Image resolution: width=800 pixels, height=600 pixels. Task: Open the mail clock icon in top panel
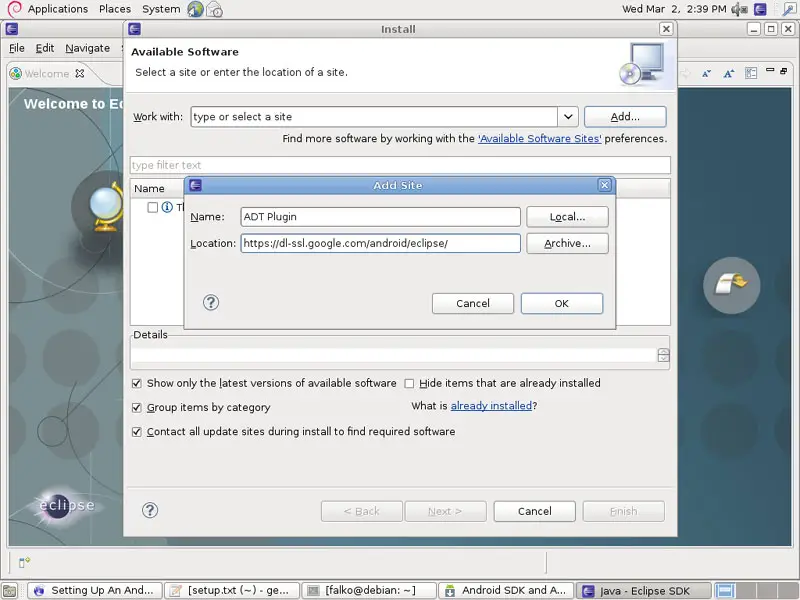tap(214, 9)
